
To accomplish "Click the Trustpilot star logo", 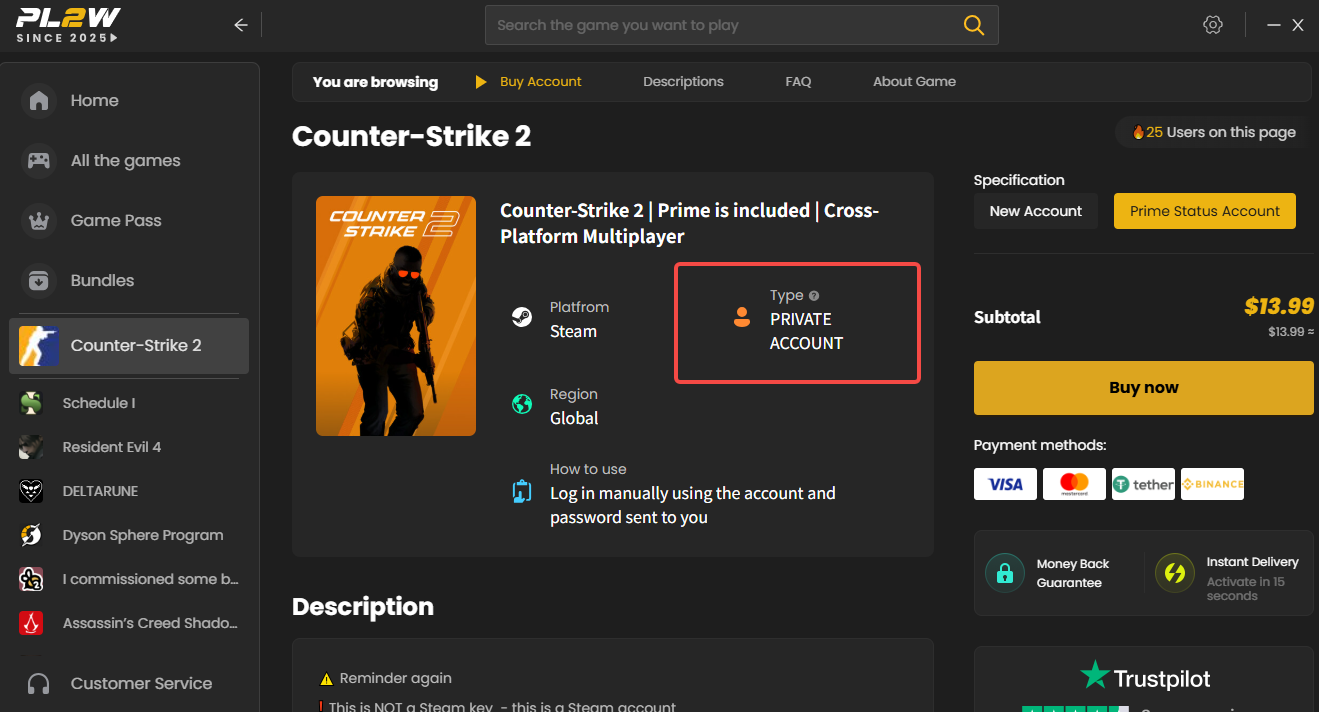I will [x=1095, y=675].
